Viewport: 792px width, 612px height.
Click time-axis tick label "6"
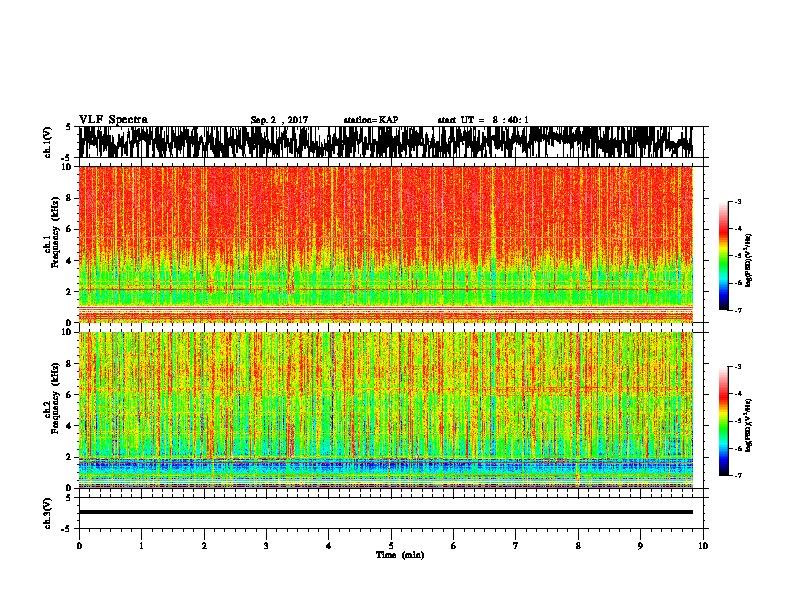(x=454, y=546)
